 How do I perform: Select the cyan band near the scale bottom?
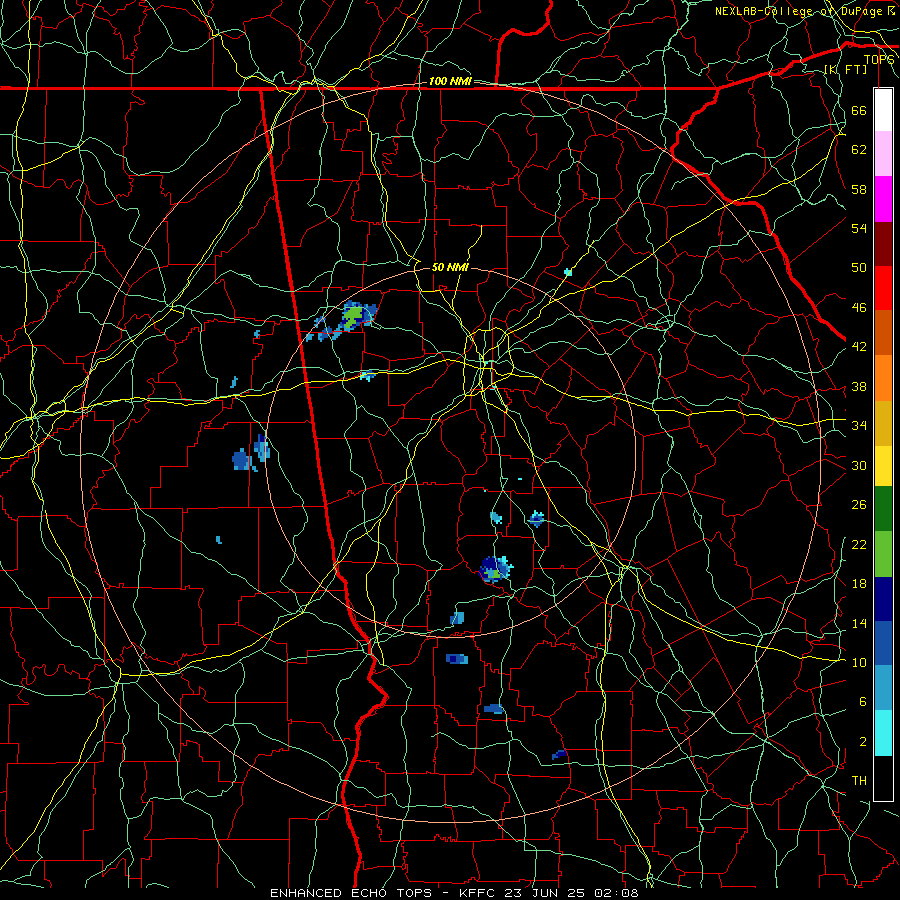(883, 732)
